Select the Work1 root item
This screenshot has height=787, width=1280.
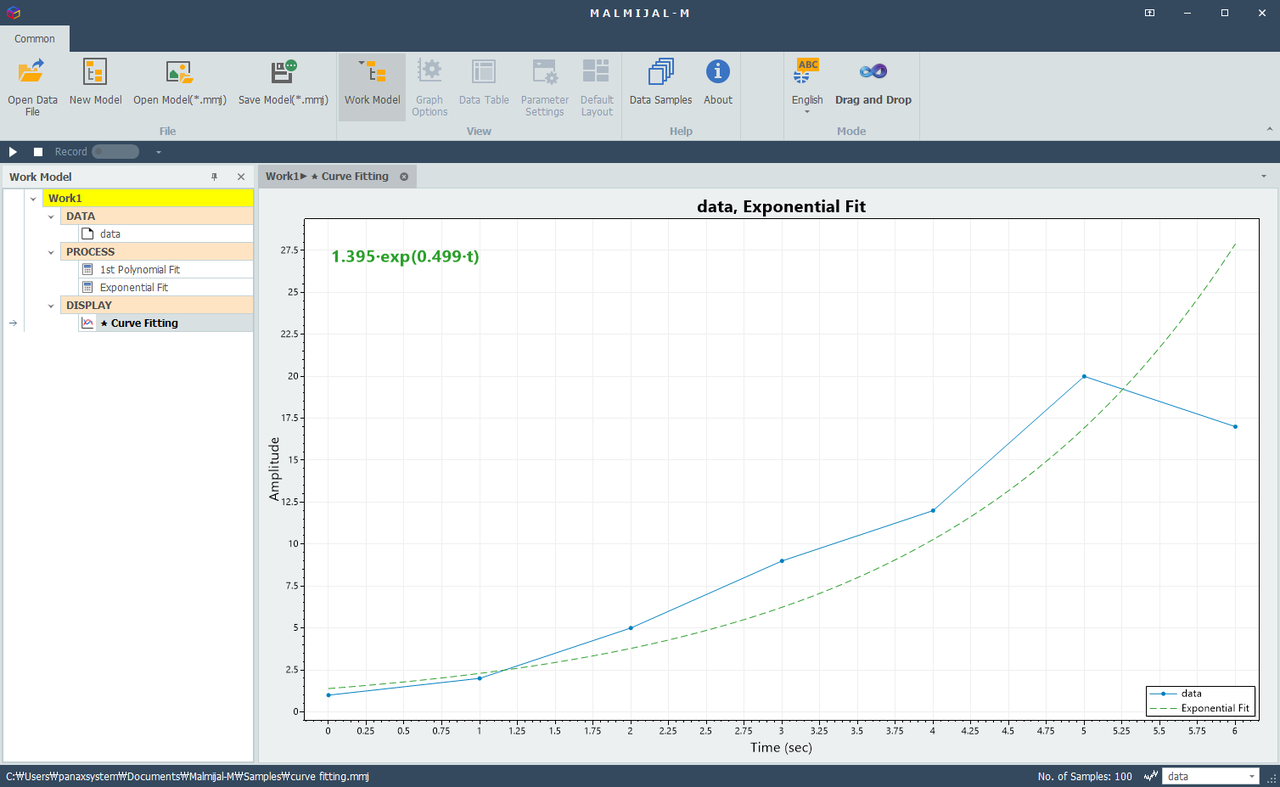click(148, 198)
